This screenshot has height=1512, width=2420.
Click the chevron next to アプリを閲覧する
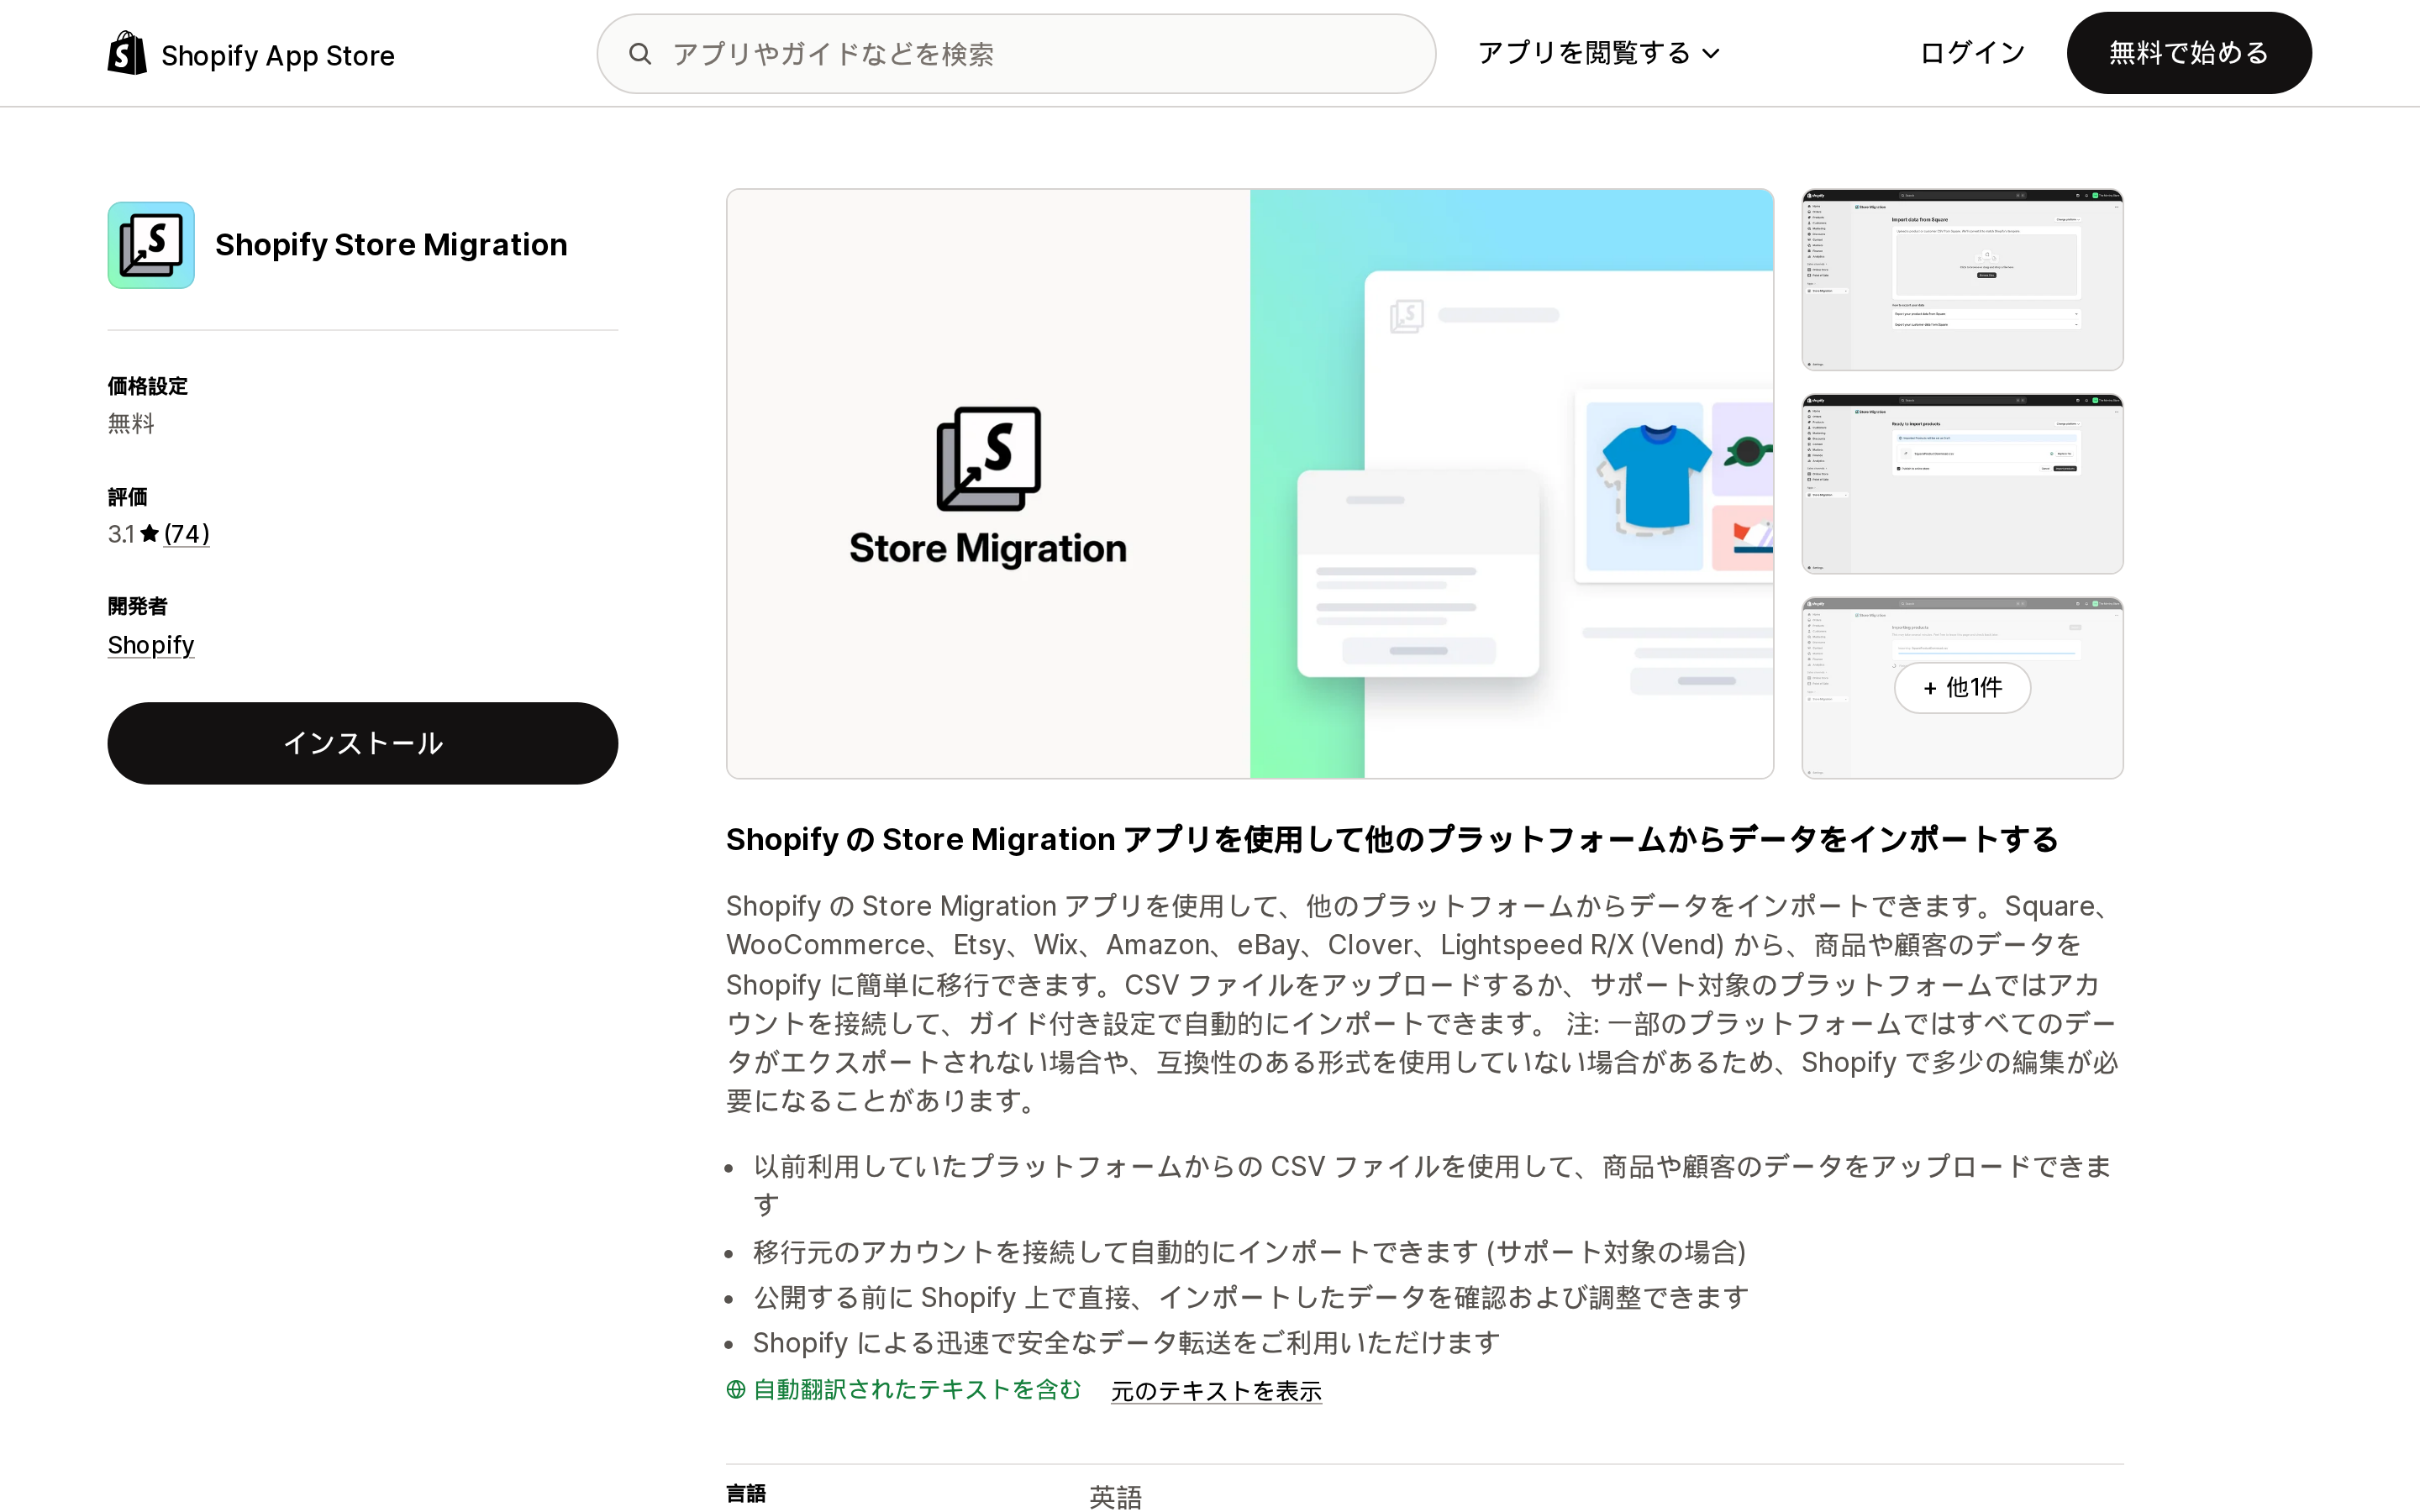point(1711,54)
